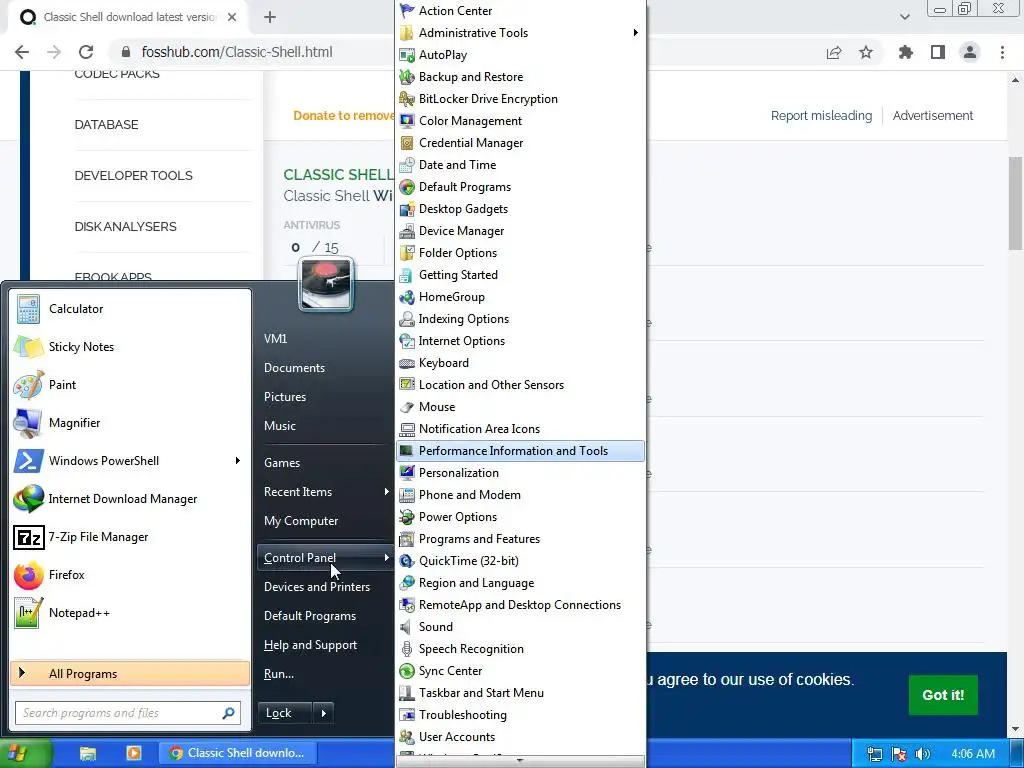Click the Lock button
Viewport: 1024px width, 768px height.
pyautogui.click(x=285, y=713)
